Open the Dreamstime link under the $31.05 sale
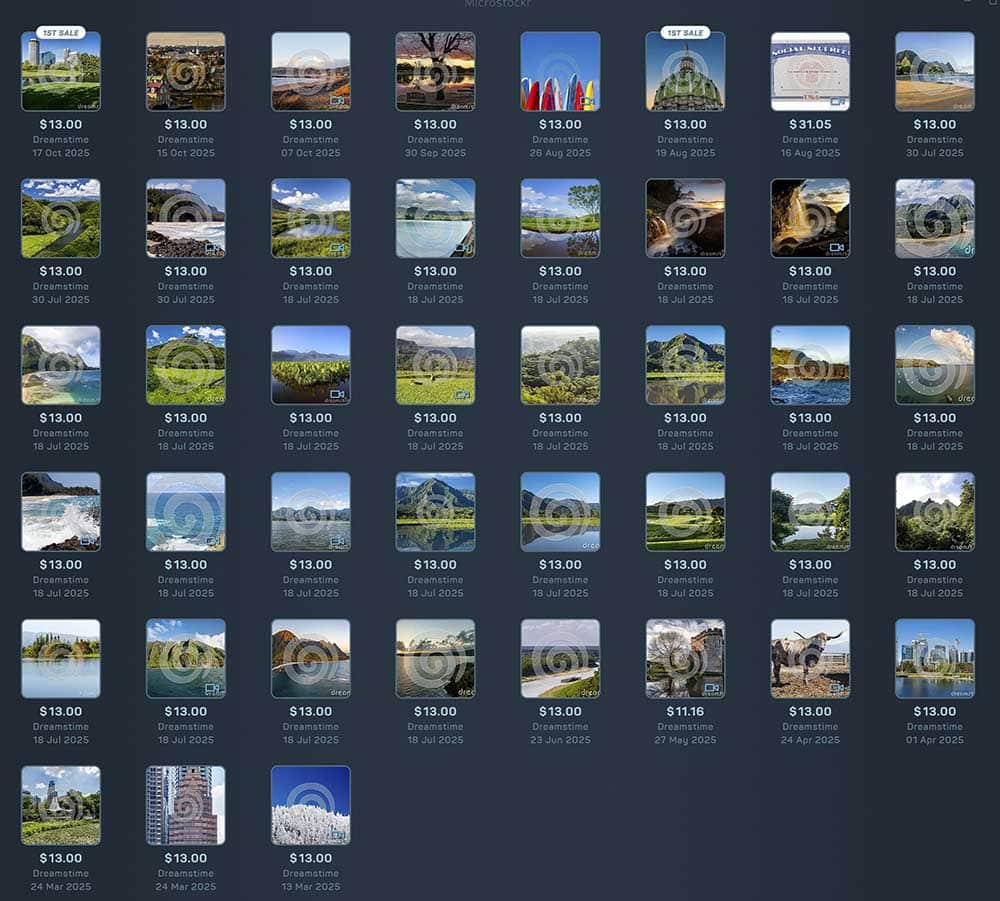This screenshot has height=901, width=1000. click(810, 140)
